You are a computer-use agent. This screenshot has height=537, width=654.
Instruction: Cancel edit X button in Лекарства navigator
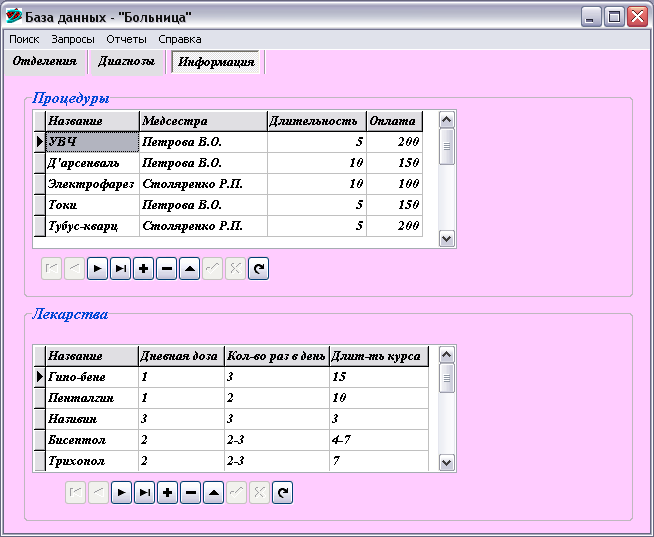(259, 492)
